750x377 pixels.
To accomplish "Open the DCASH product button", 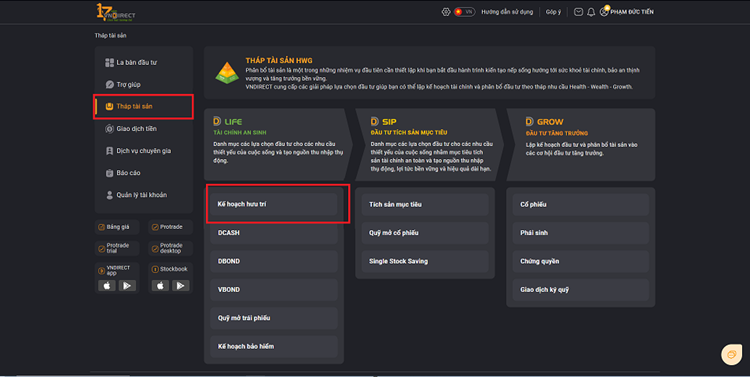I will click(x=274, y=233).
